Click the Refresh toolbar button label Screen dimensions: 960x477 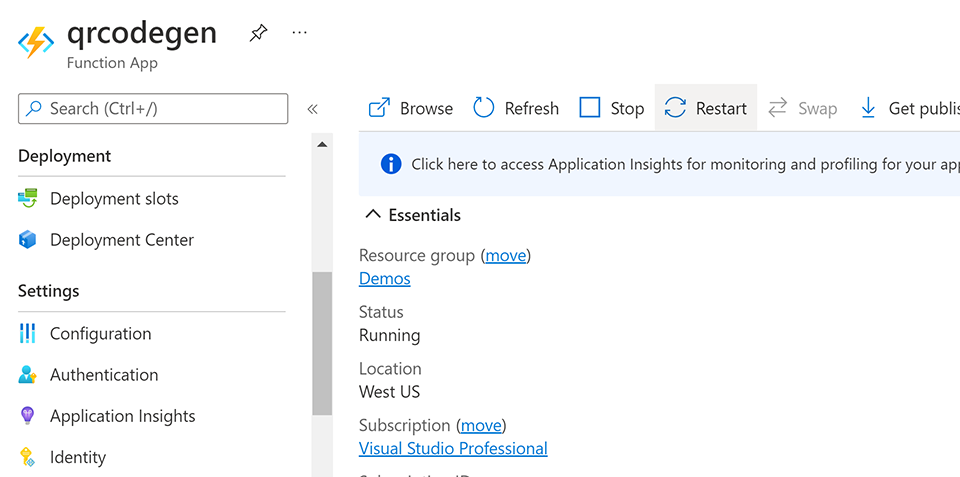pos(531,108)
